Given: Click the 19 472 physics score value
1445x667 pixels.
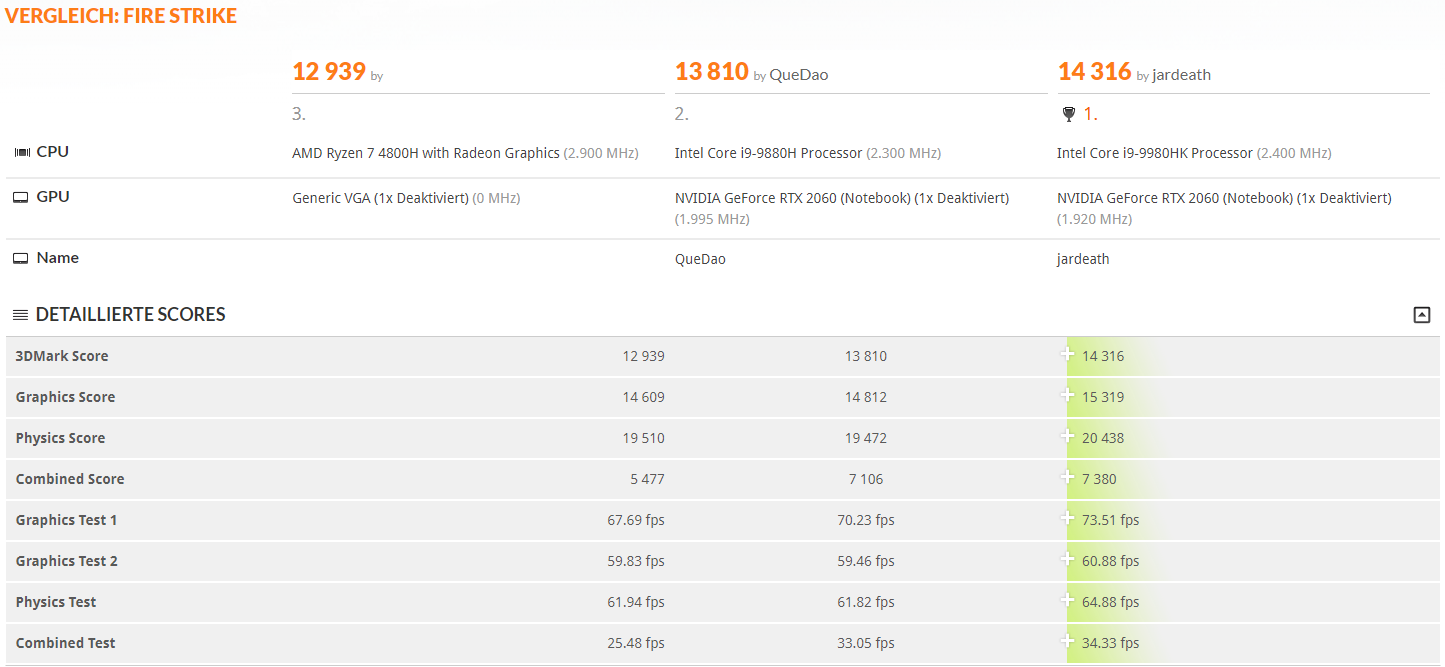Looking at the screenshot, I should click(x=866, y=438).
